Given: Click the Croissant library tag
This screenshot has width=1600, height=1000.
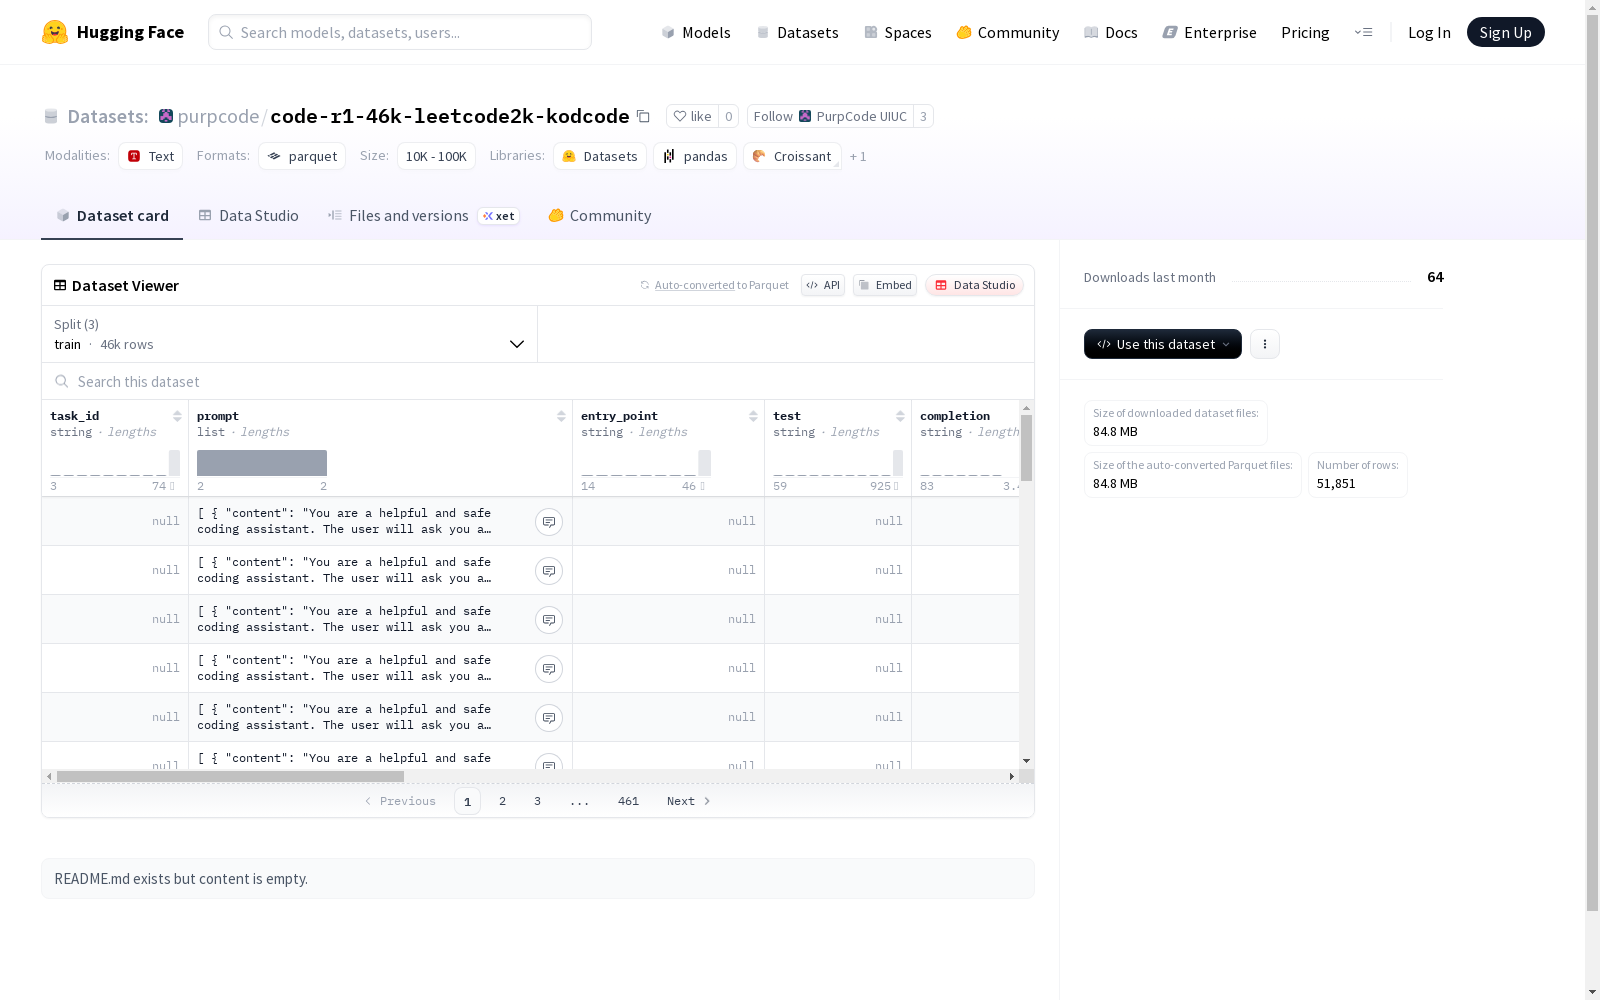Looking at the screenshot, I should [x=792, y=156].
